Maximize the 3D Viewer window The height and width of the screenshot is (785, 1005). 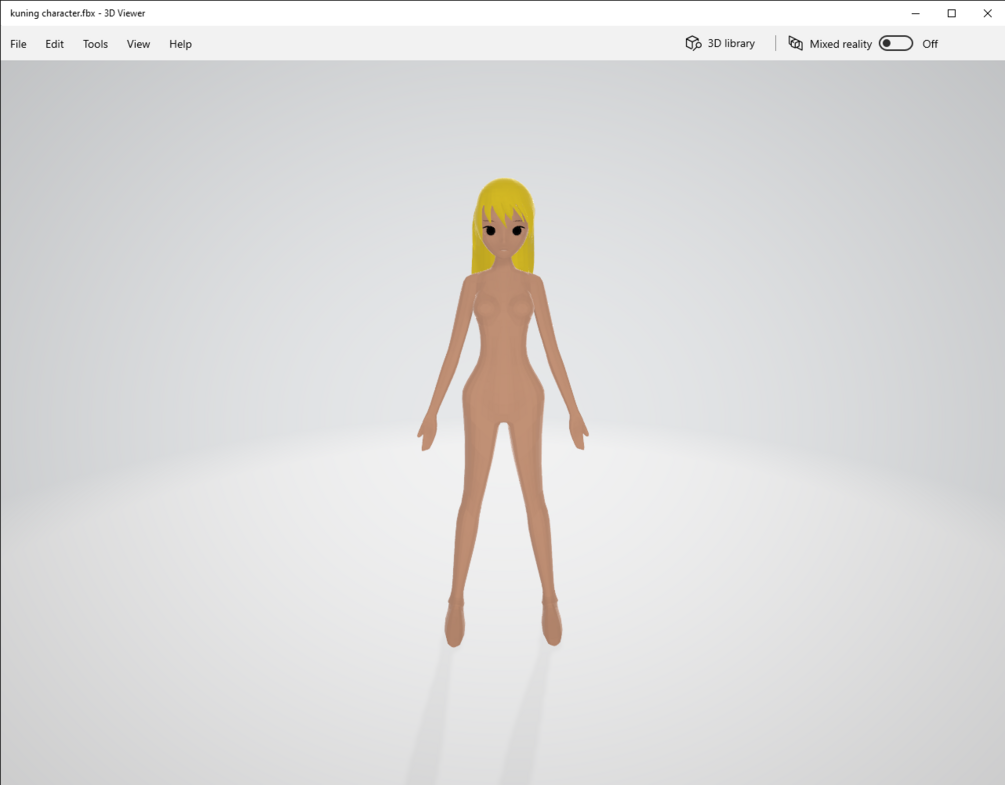click(x=952, y=13)
